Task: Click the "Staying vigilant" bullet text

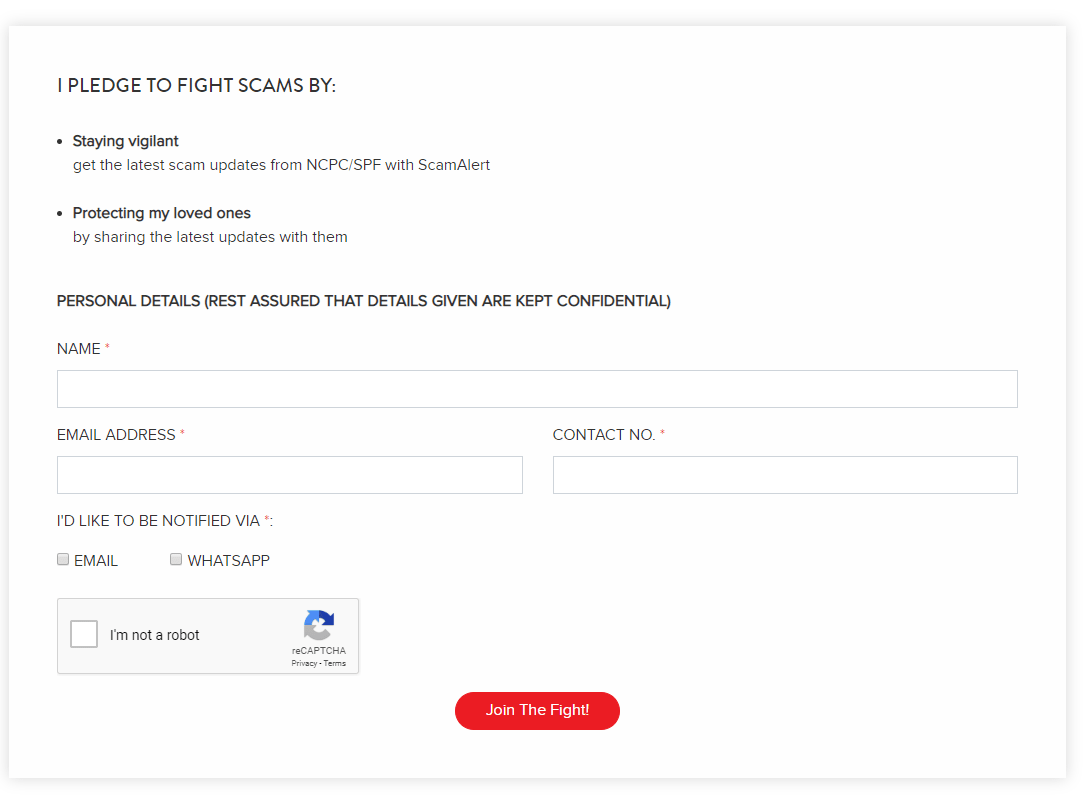Action: (126, 141)
